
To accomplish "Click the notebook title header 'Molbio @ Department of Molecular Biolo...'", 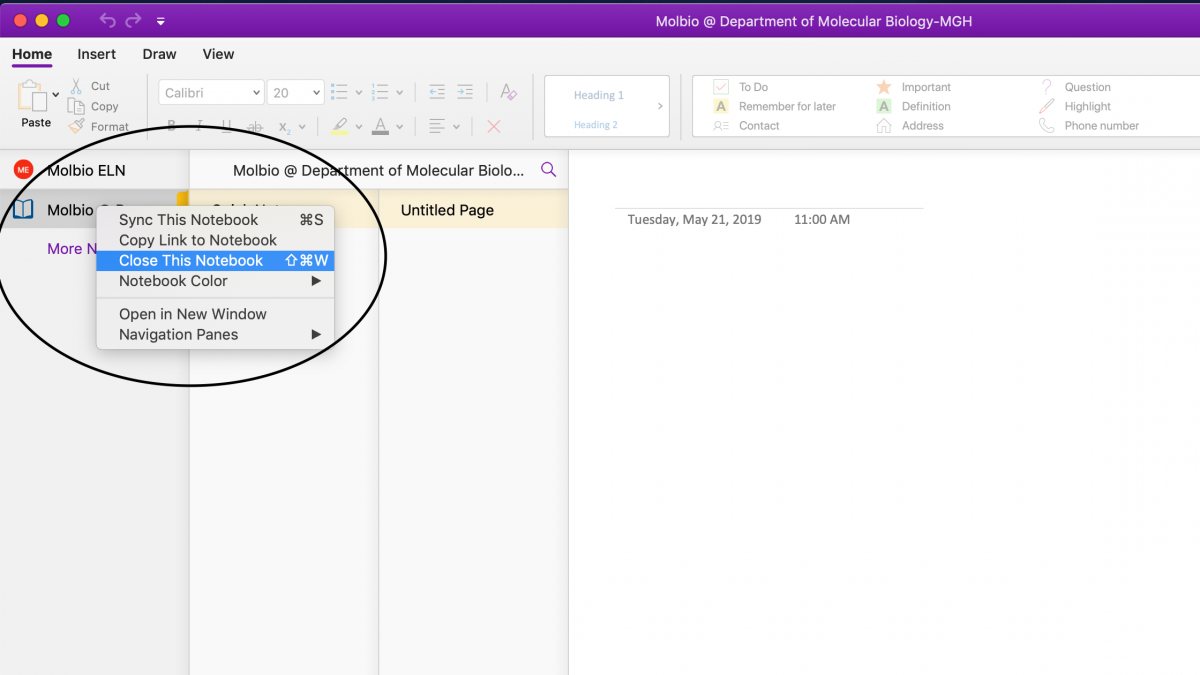I will tap(378, 170).
